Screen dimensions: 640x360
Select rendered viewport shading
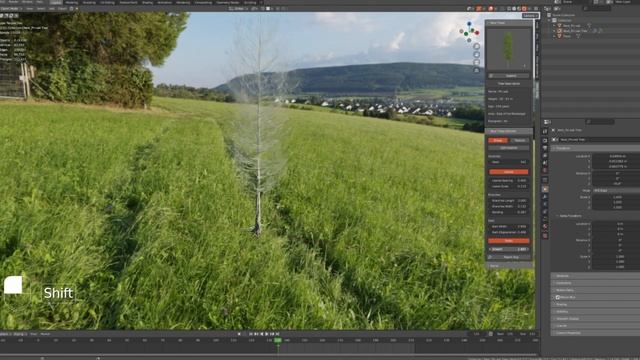click(524, 9)
